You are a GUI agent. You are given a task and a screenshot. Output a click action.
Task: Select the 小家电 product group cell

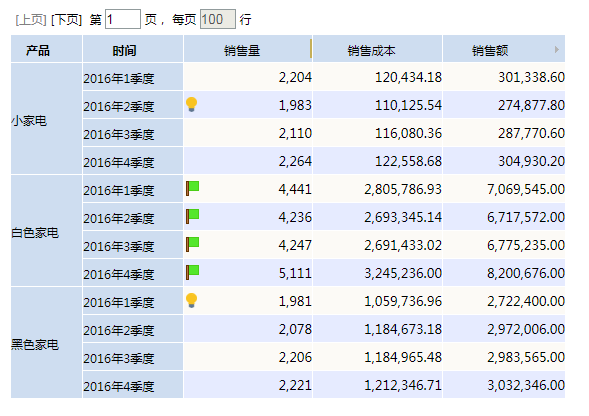click(x=46, y=119)
